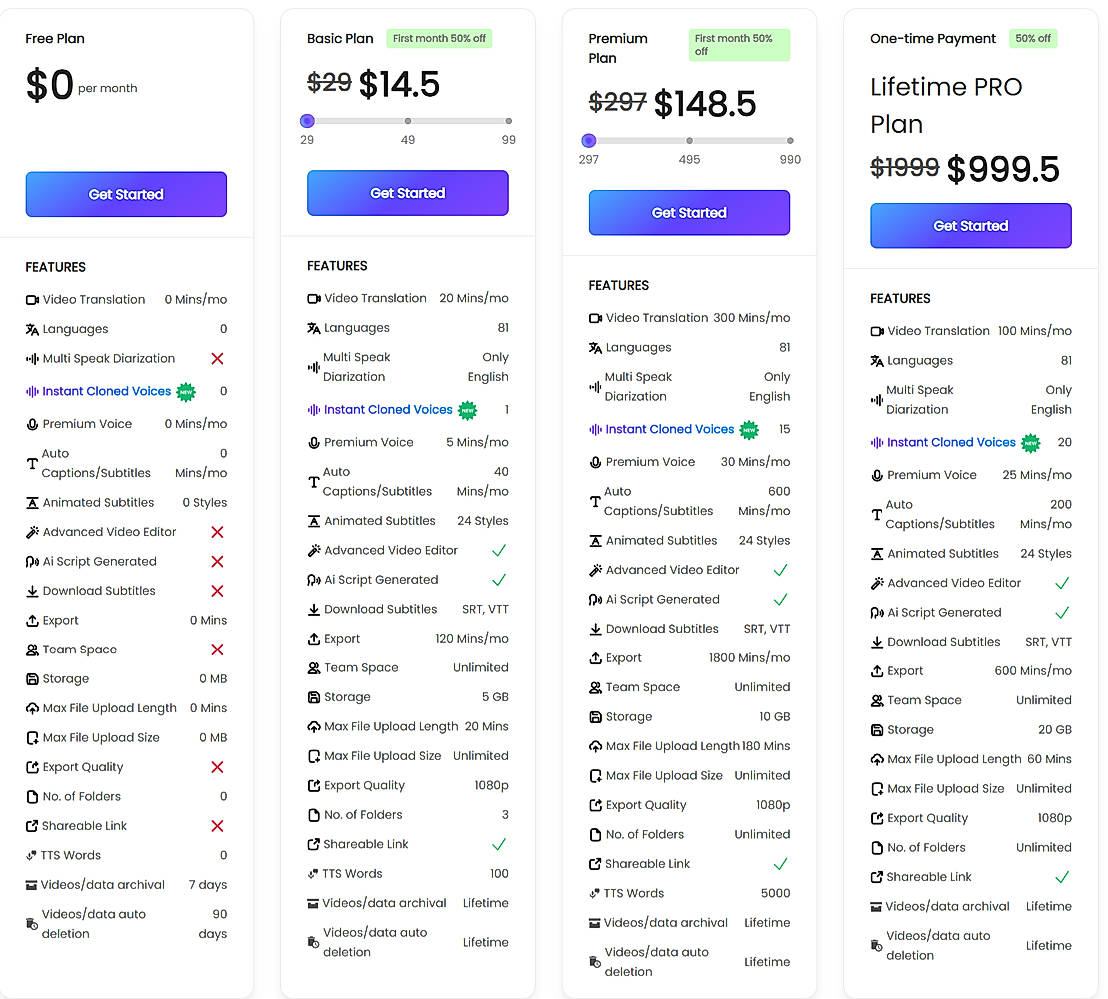Open Instant Cloned Voices link in Free Plan
This screenshot has height=999, width=1108.
tap(107, 391)
